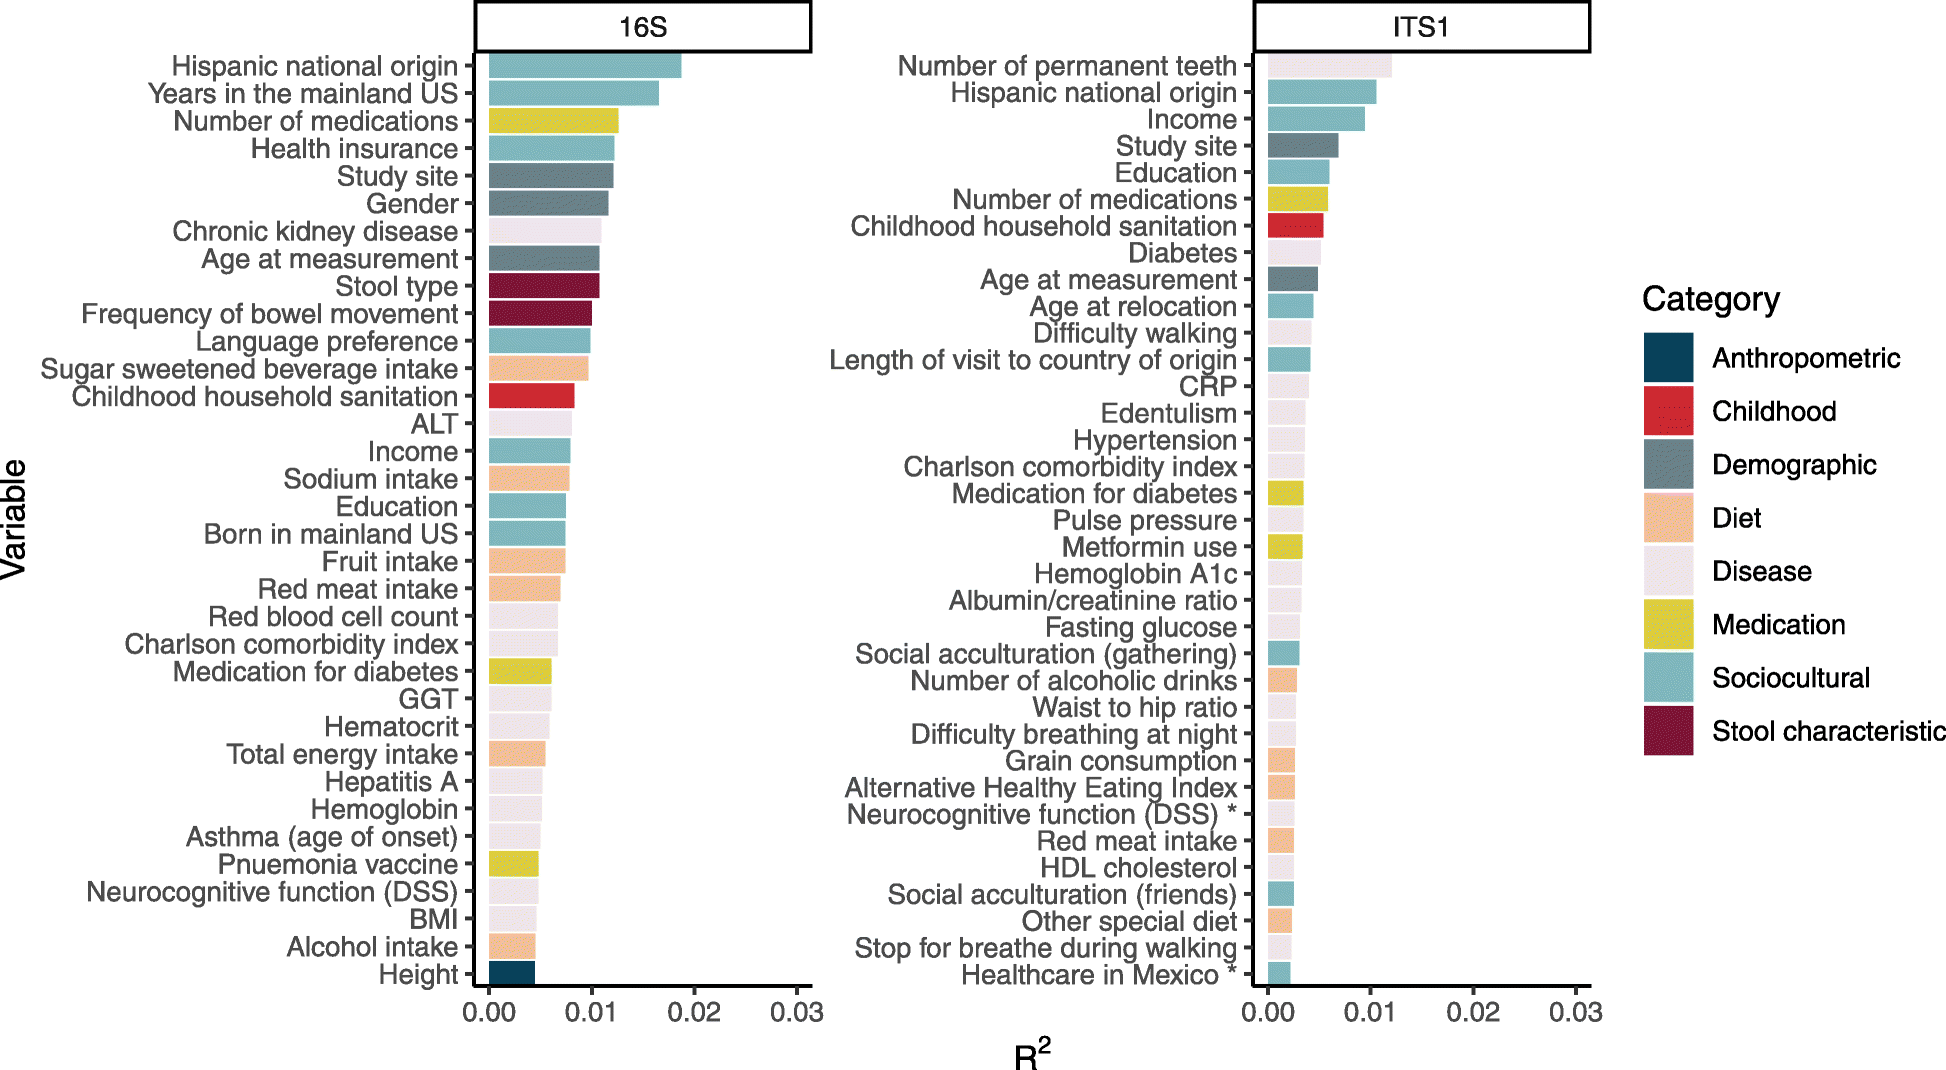This screenshot has height=1070, width=1946.
Task: Click the 'Hypertension' label
Action: [1155, 440]
